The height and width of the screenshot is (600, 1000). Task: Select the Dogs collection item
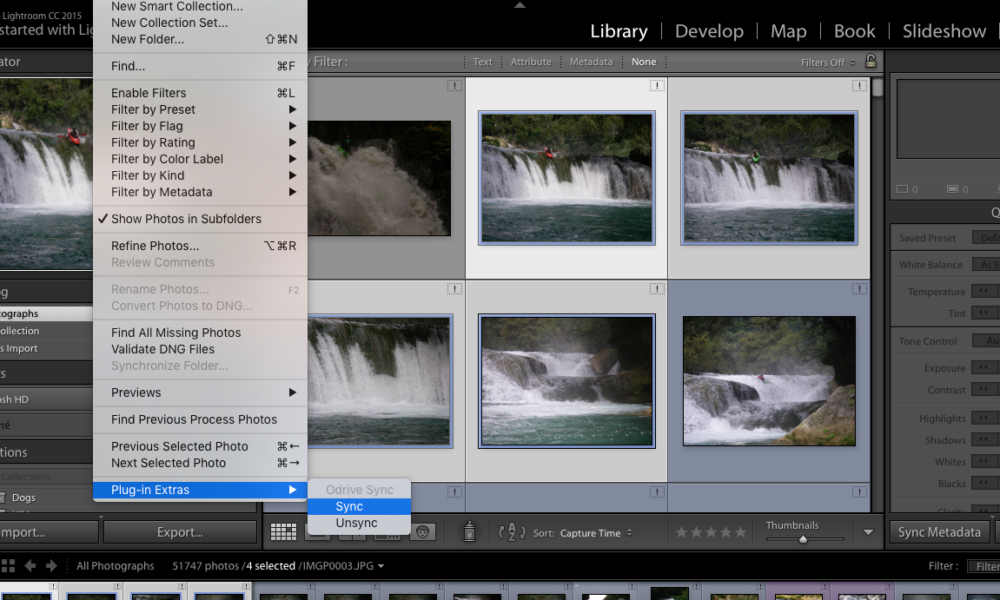[24, 497]
